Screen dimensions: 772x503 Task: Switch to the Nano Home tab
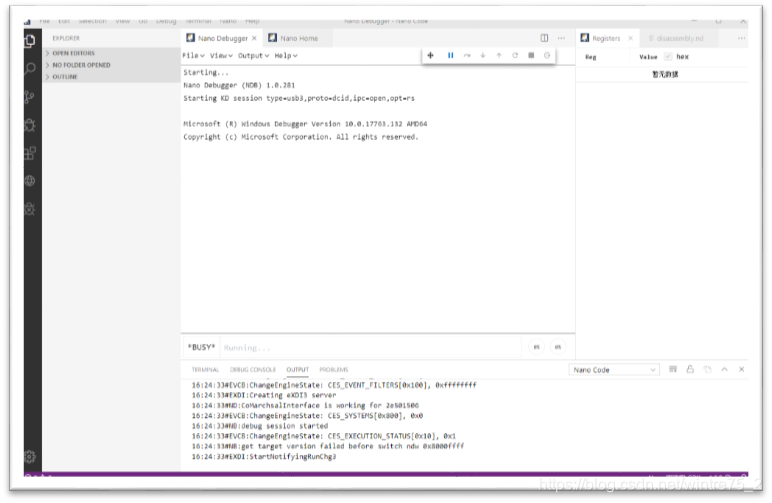(x=298, y=38)
